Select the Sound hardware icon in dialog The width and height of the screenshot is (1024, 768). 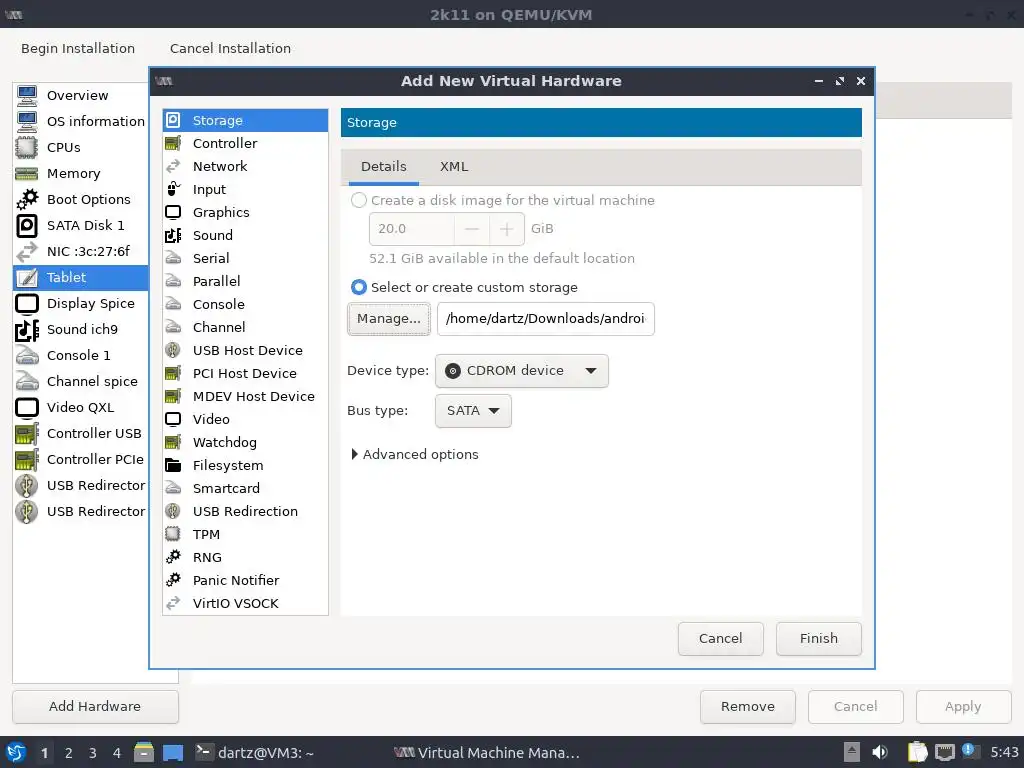[173, 235]
